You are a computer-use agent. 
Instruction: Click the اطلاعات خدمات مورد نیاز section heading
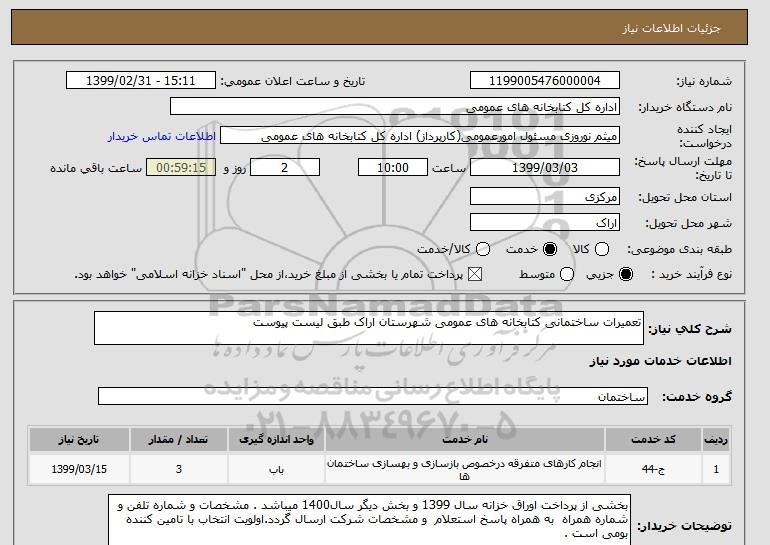(660, 361)
